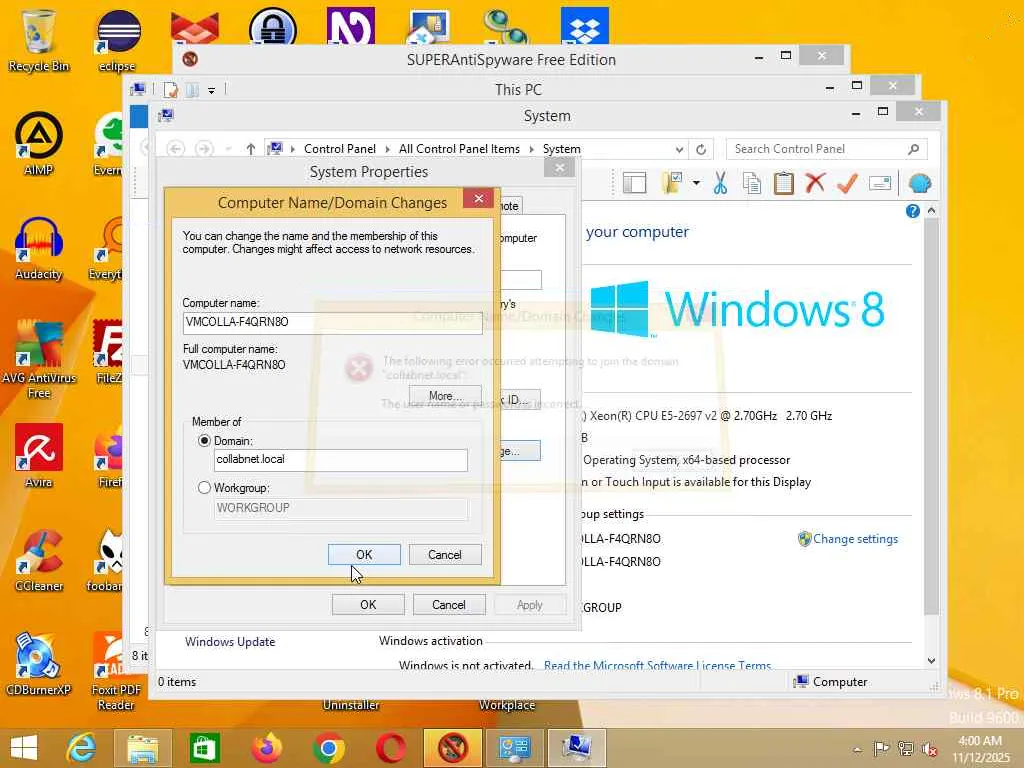Viewport: 1024px width, 768px height.
Task: Open the Dropbox desktop icon
Action: [584, 26]
